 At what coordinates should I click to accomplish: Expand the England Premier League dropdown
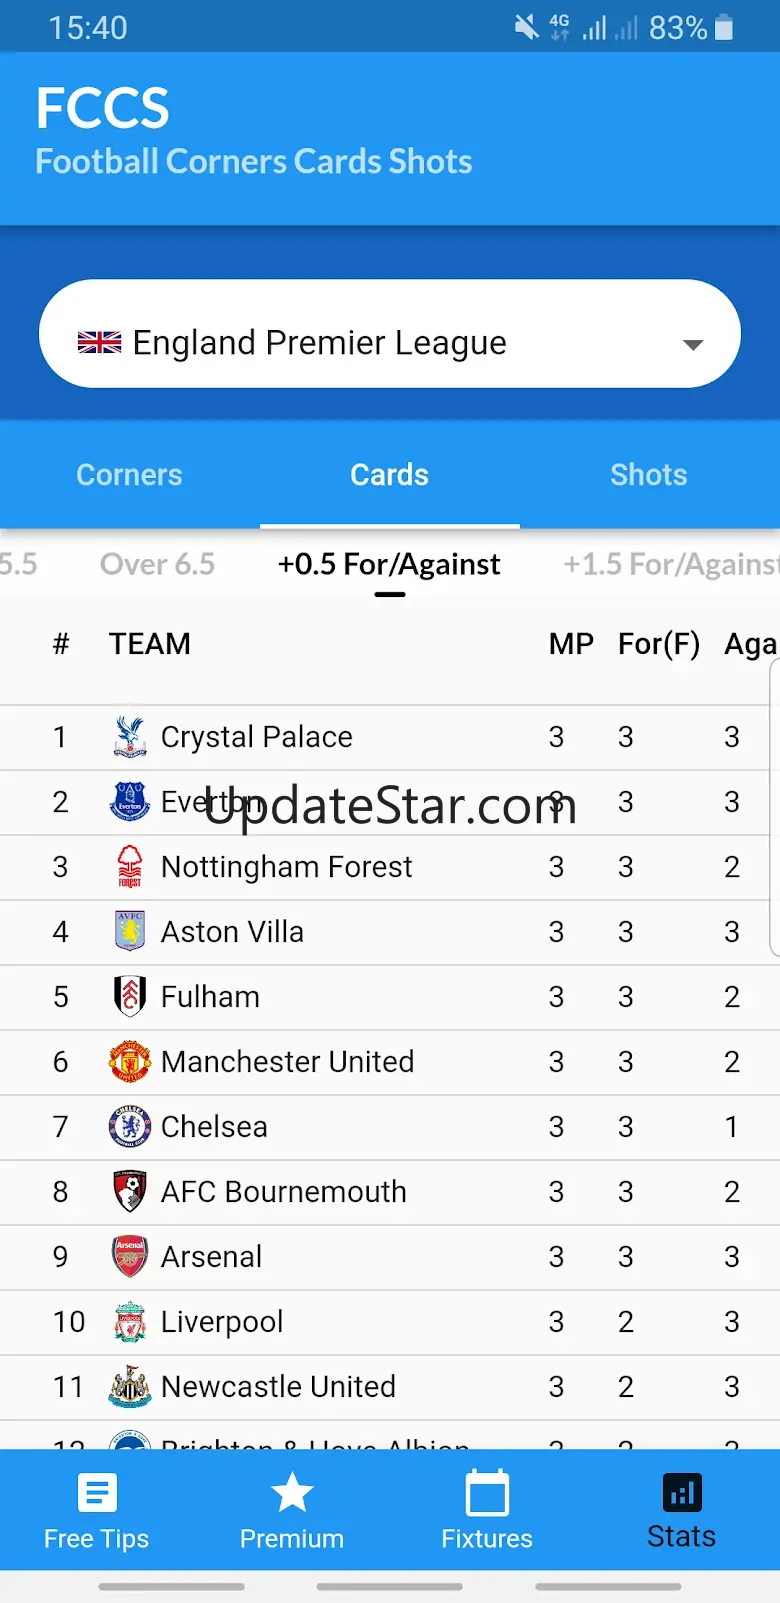389,343
